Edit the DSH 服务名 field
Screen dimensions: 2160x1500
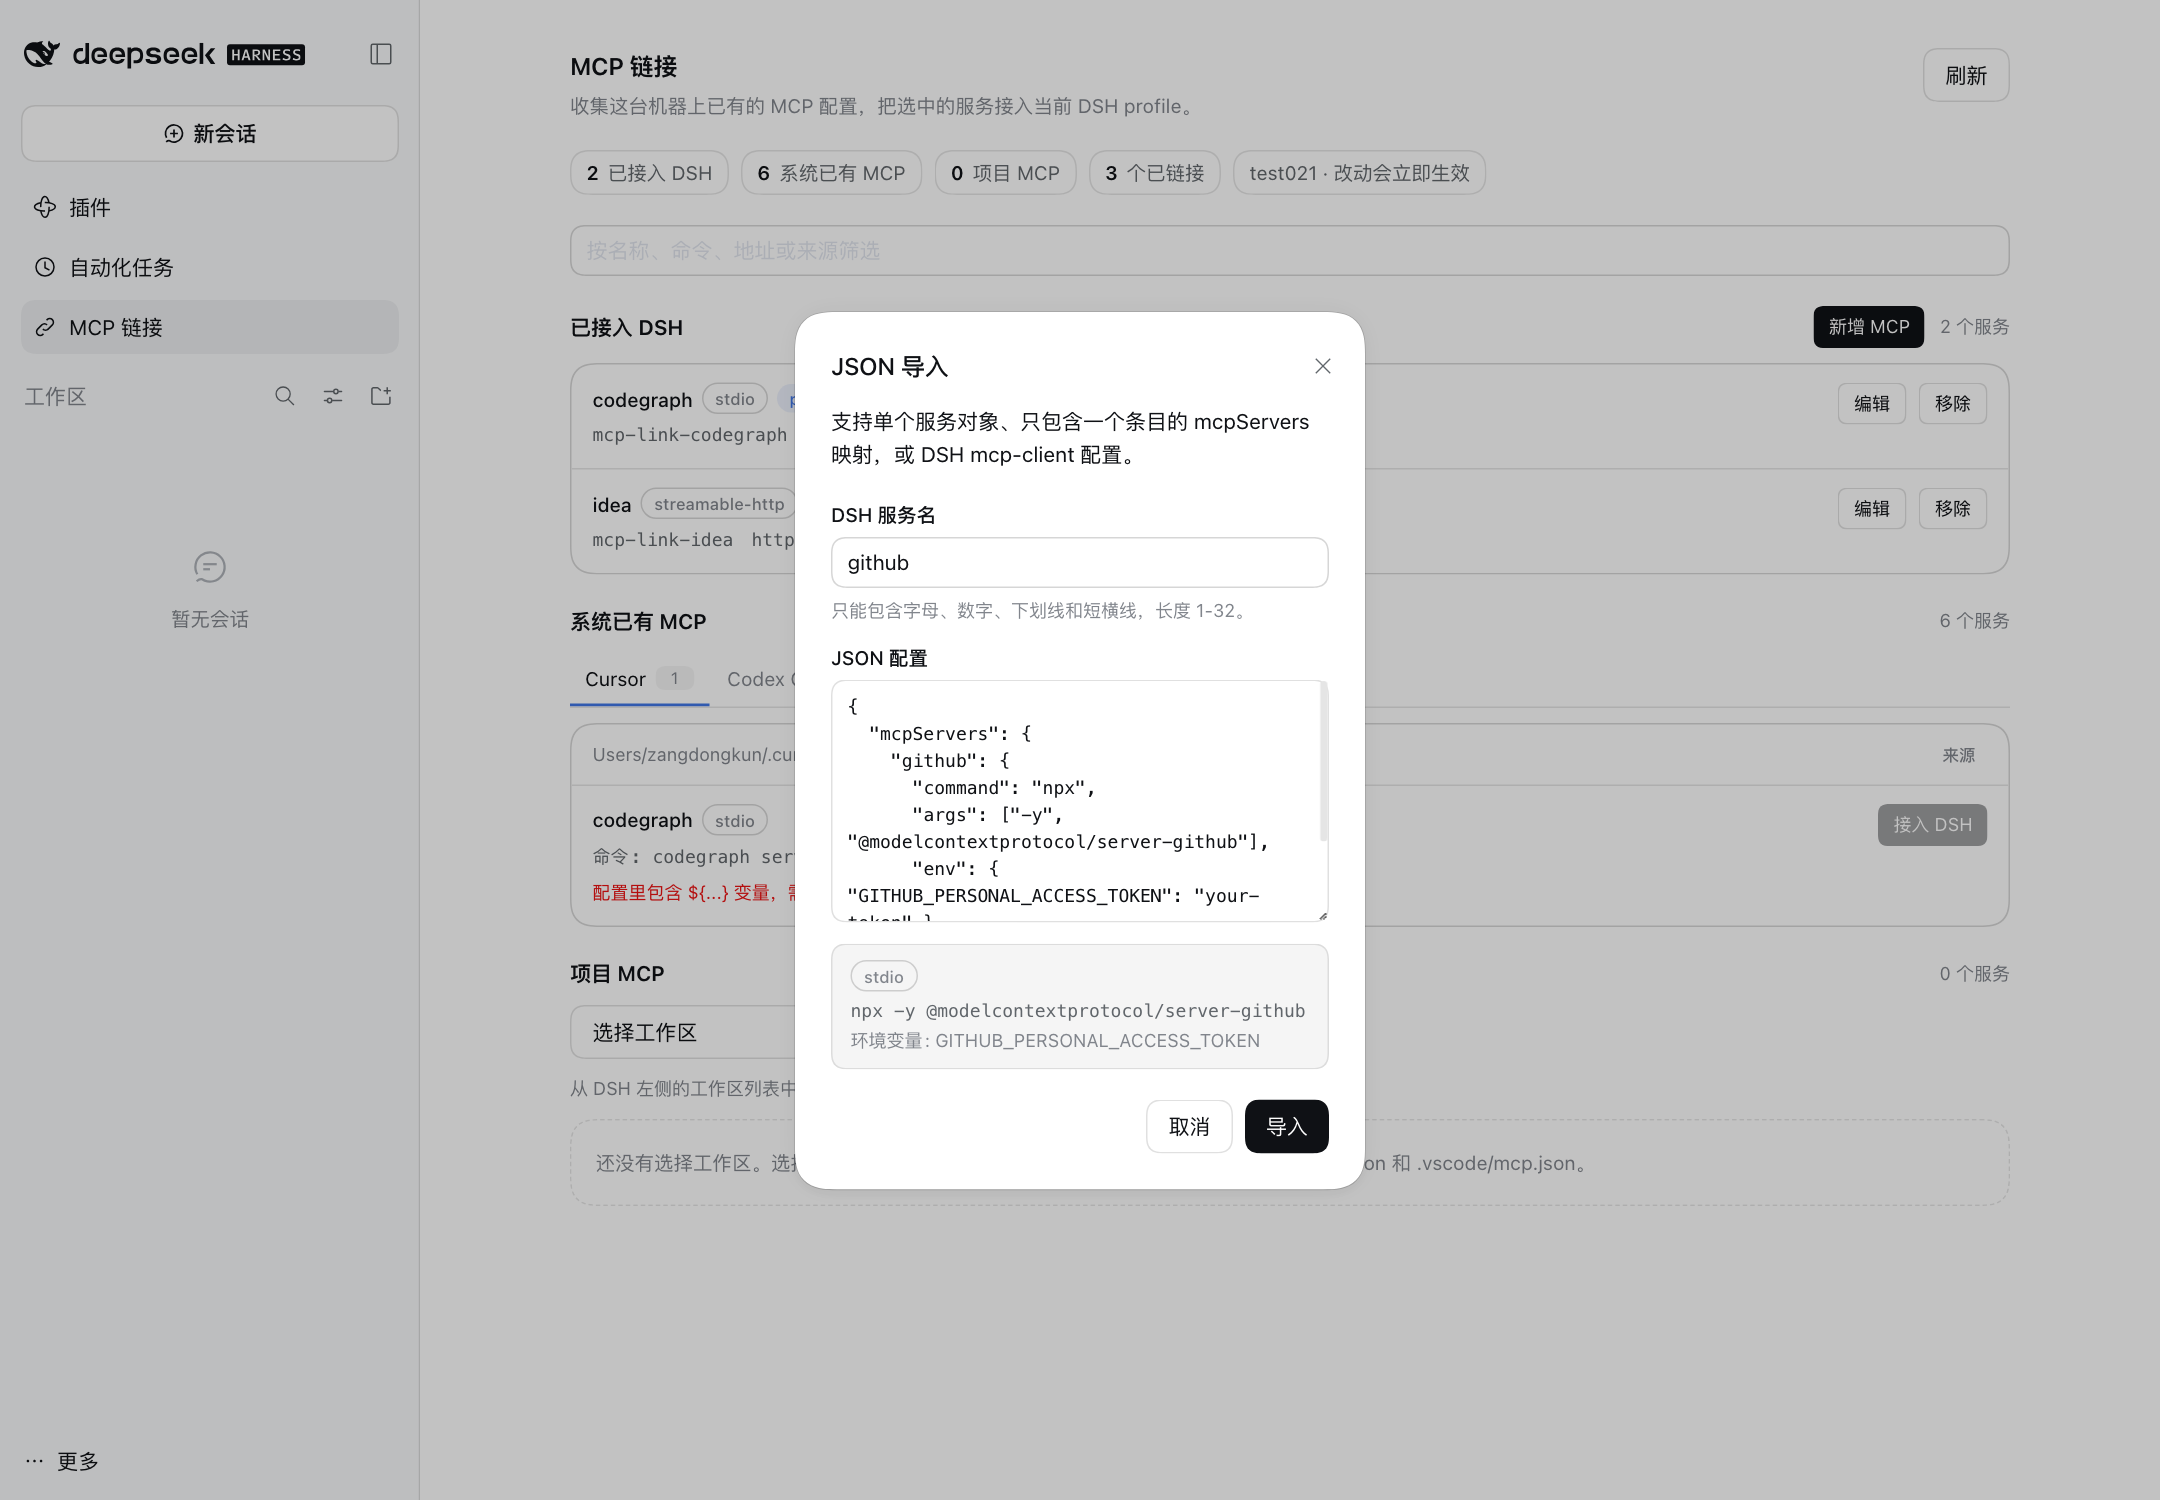click(1080, 562)
